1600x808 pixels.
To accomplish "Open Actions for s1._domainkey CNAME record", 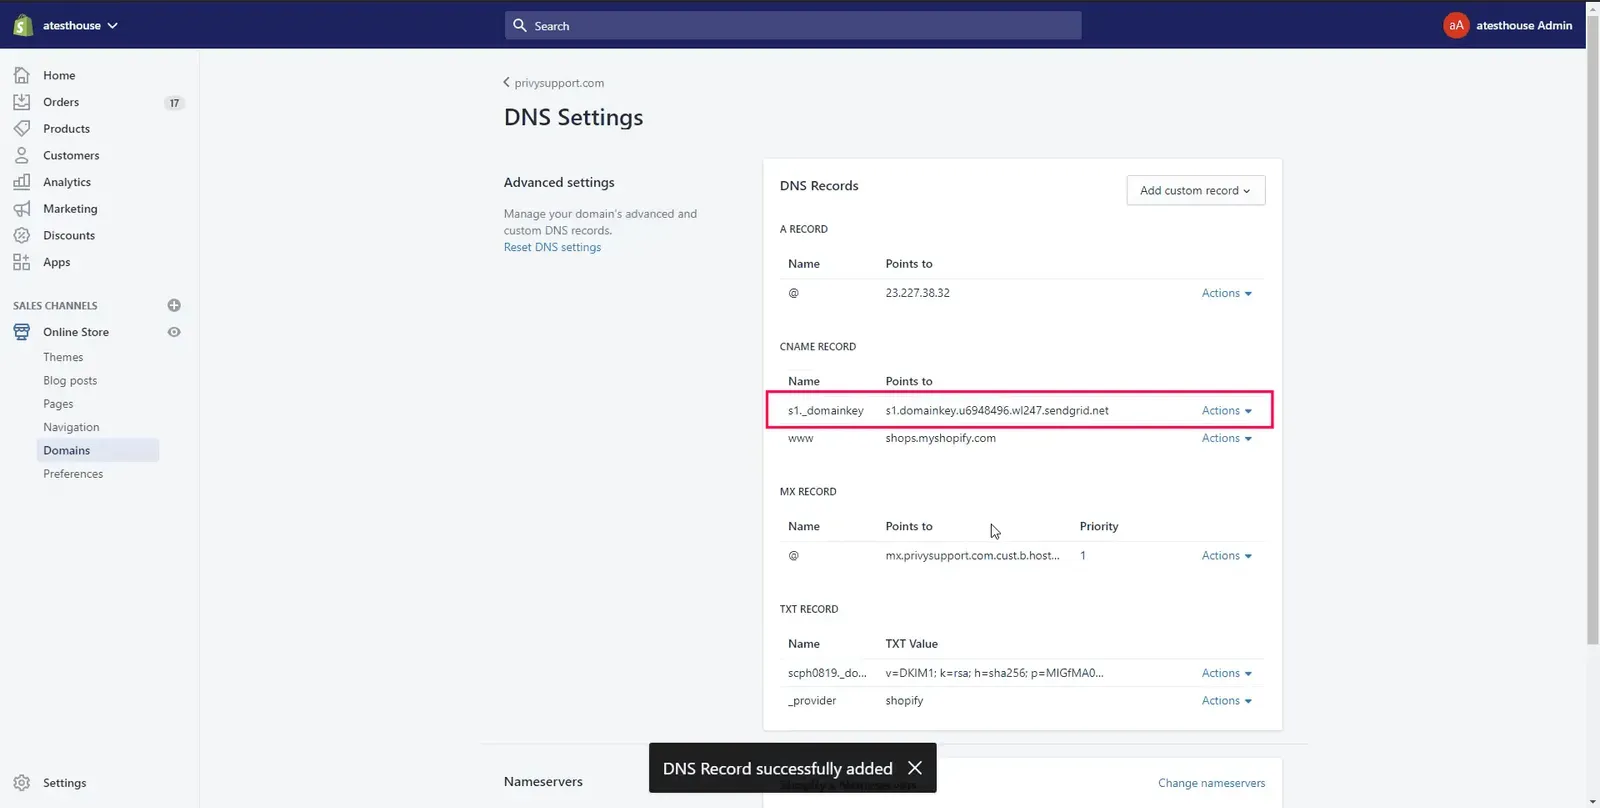I will (x=1227, y=411).
